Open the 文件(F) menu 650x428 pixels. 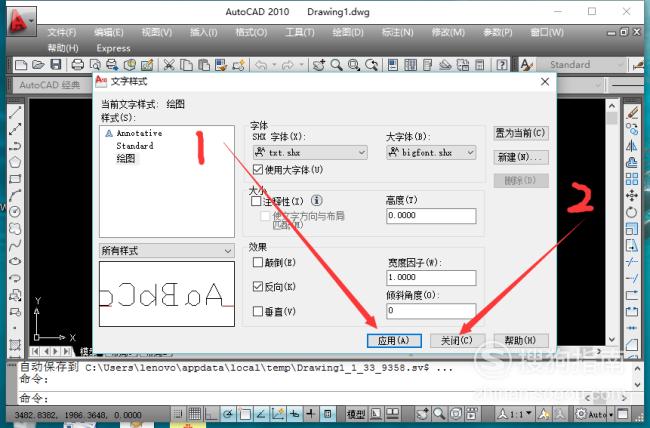[62, 32]
